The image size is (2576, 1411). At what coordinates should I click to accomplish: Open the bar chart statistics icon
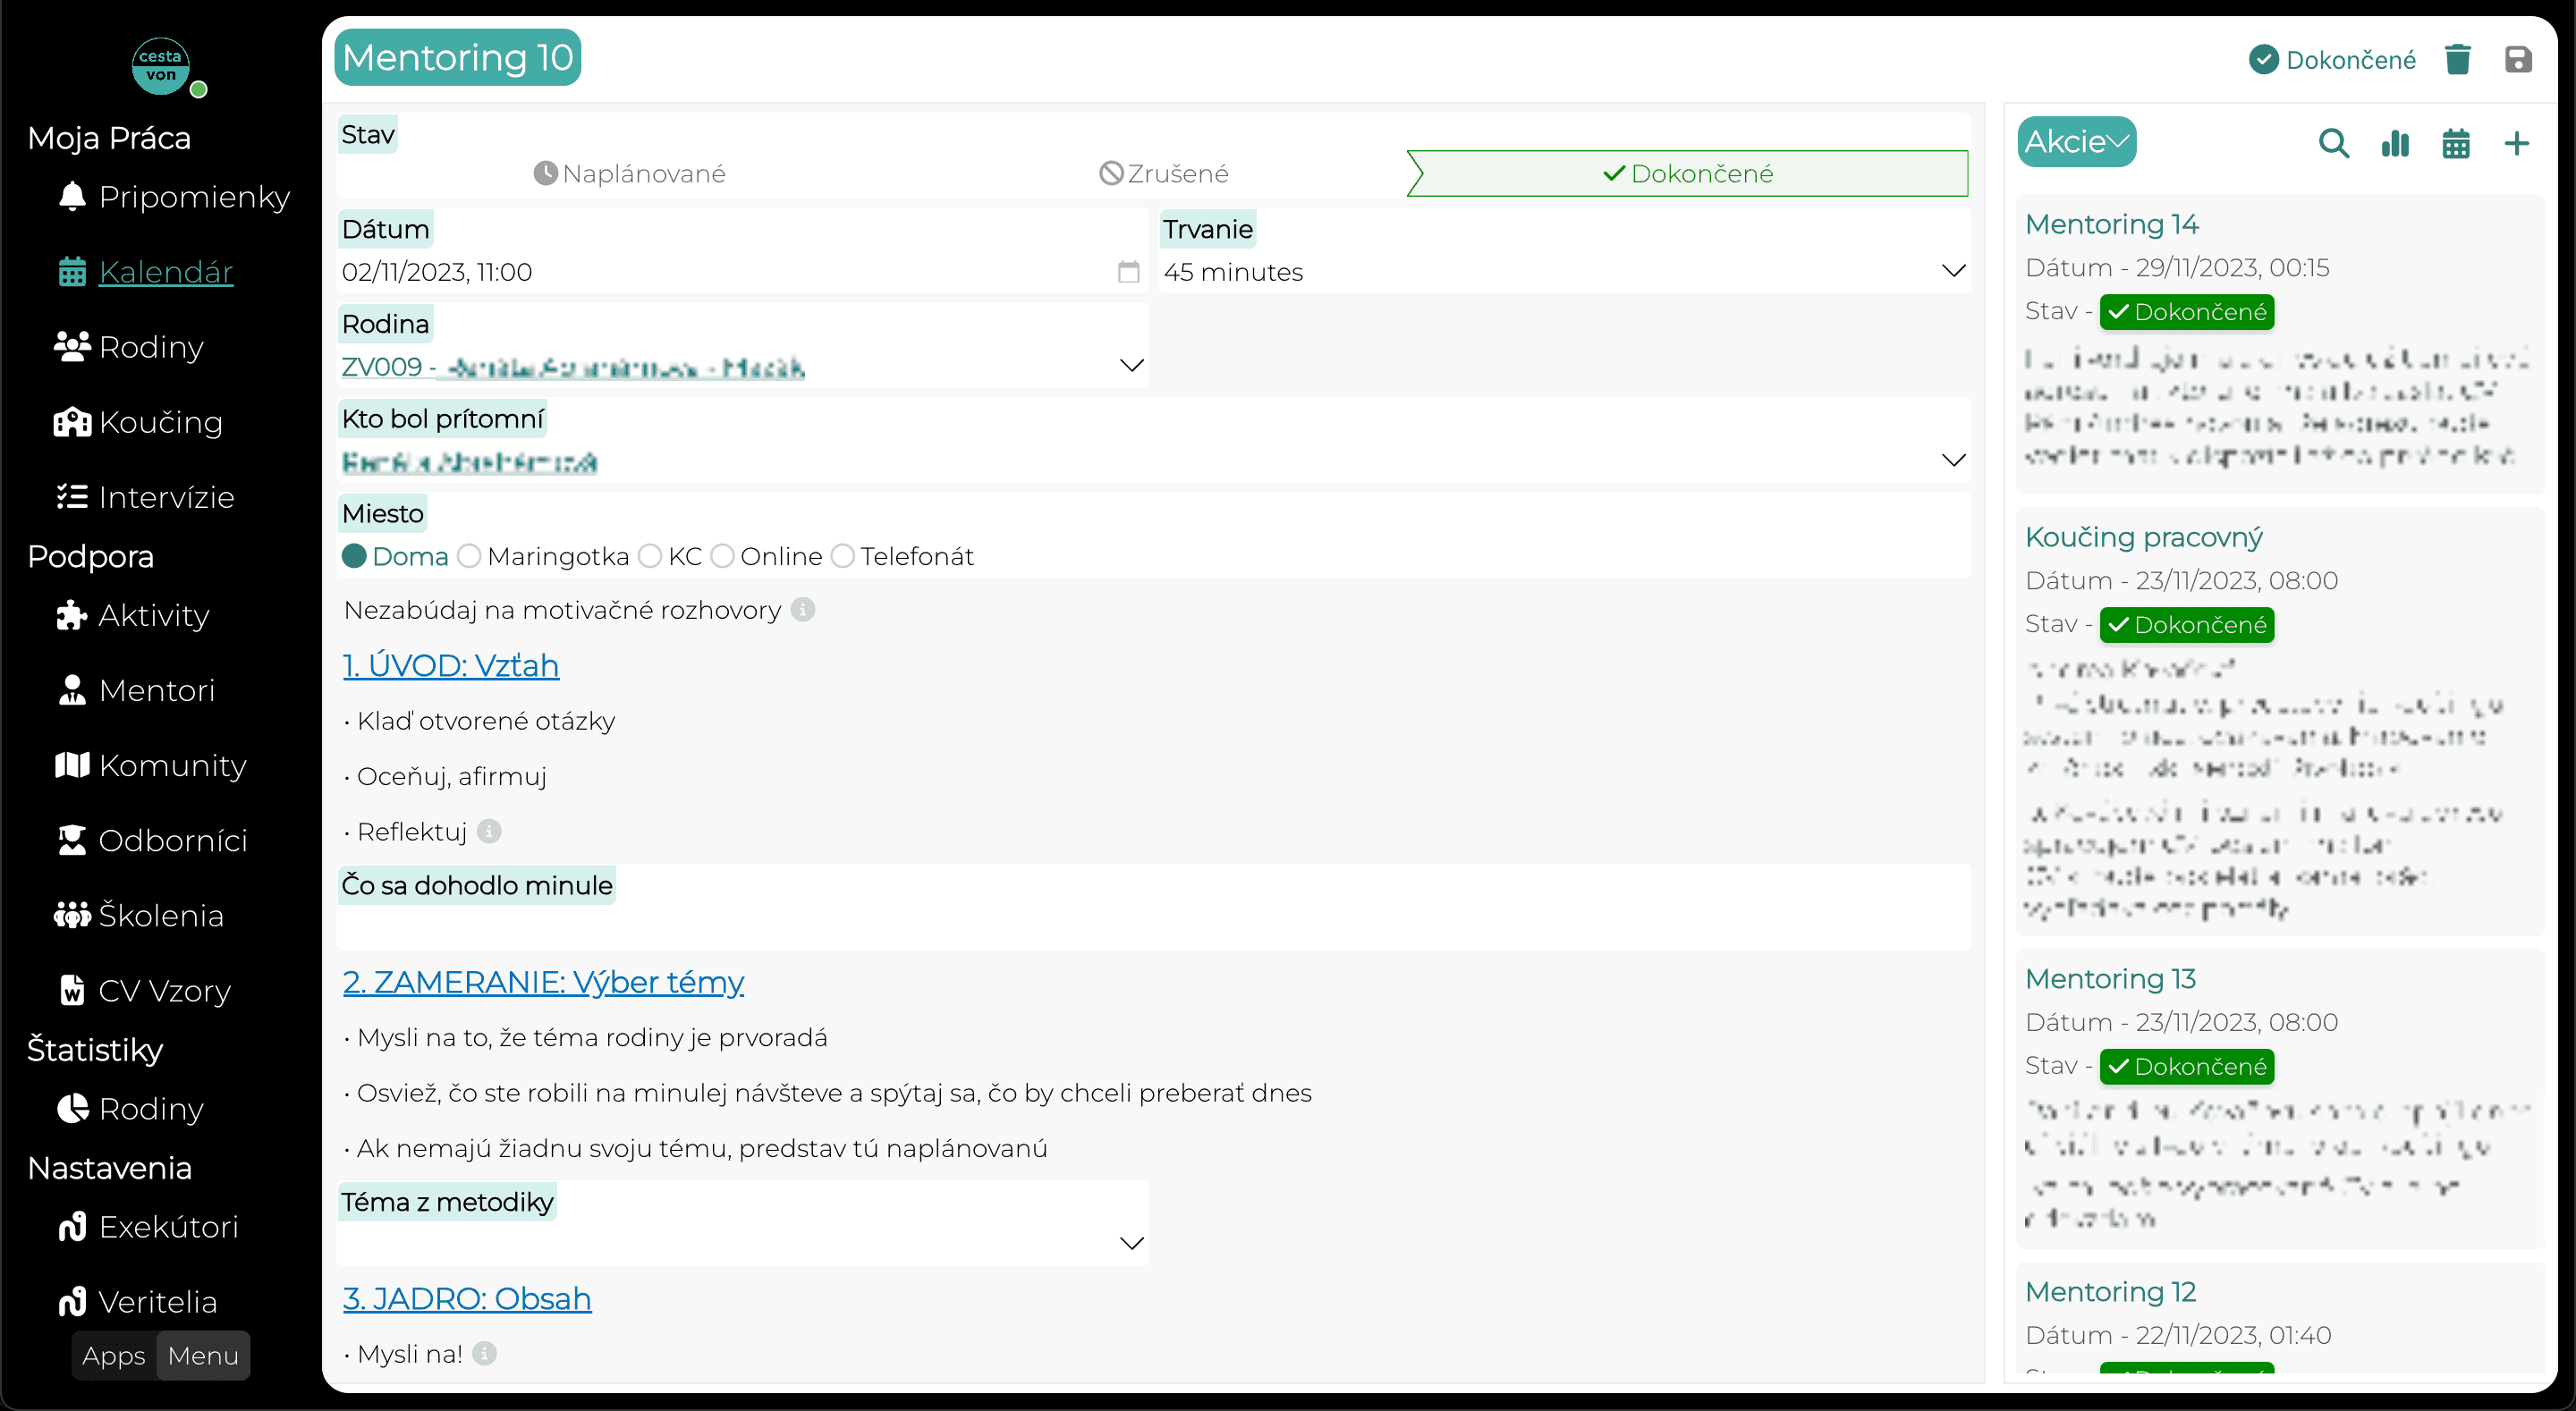click(2395, 144)
